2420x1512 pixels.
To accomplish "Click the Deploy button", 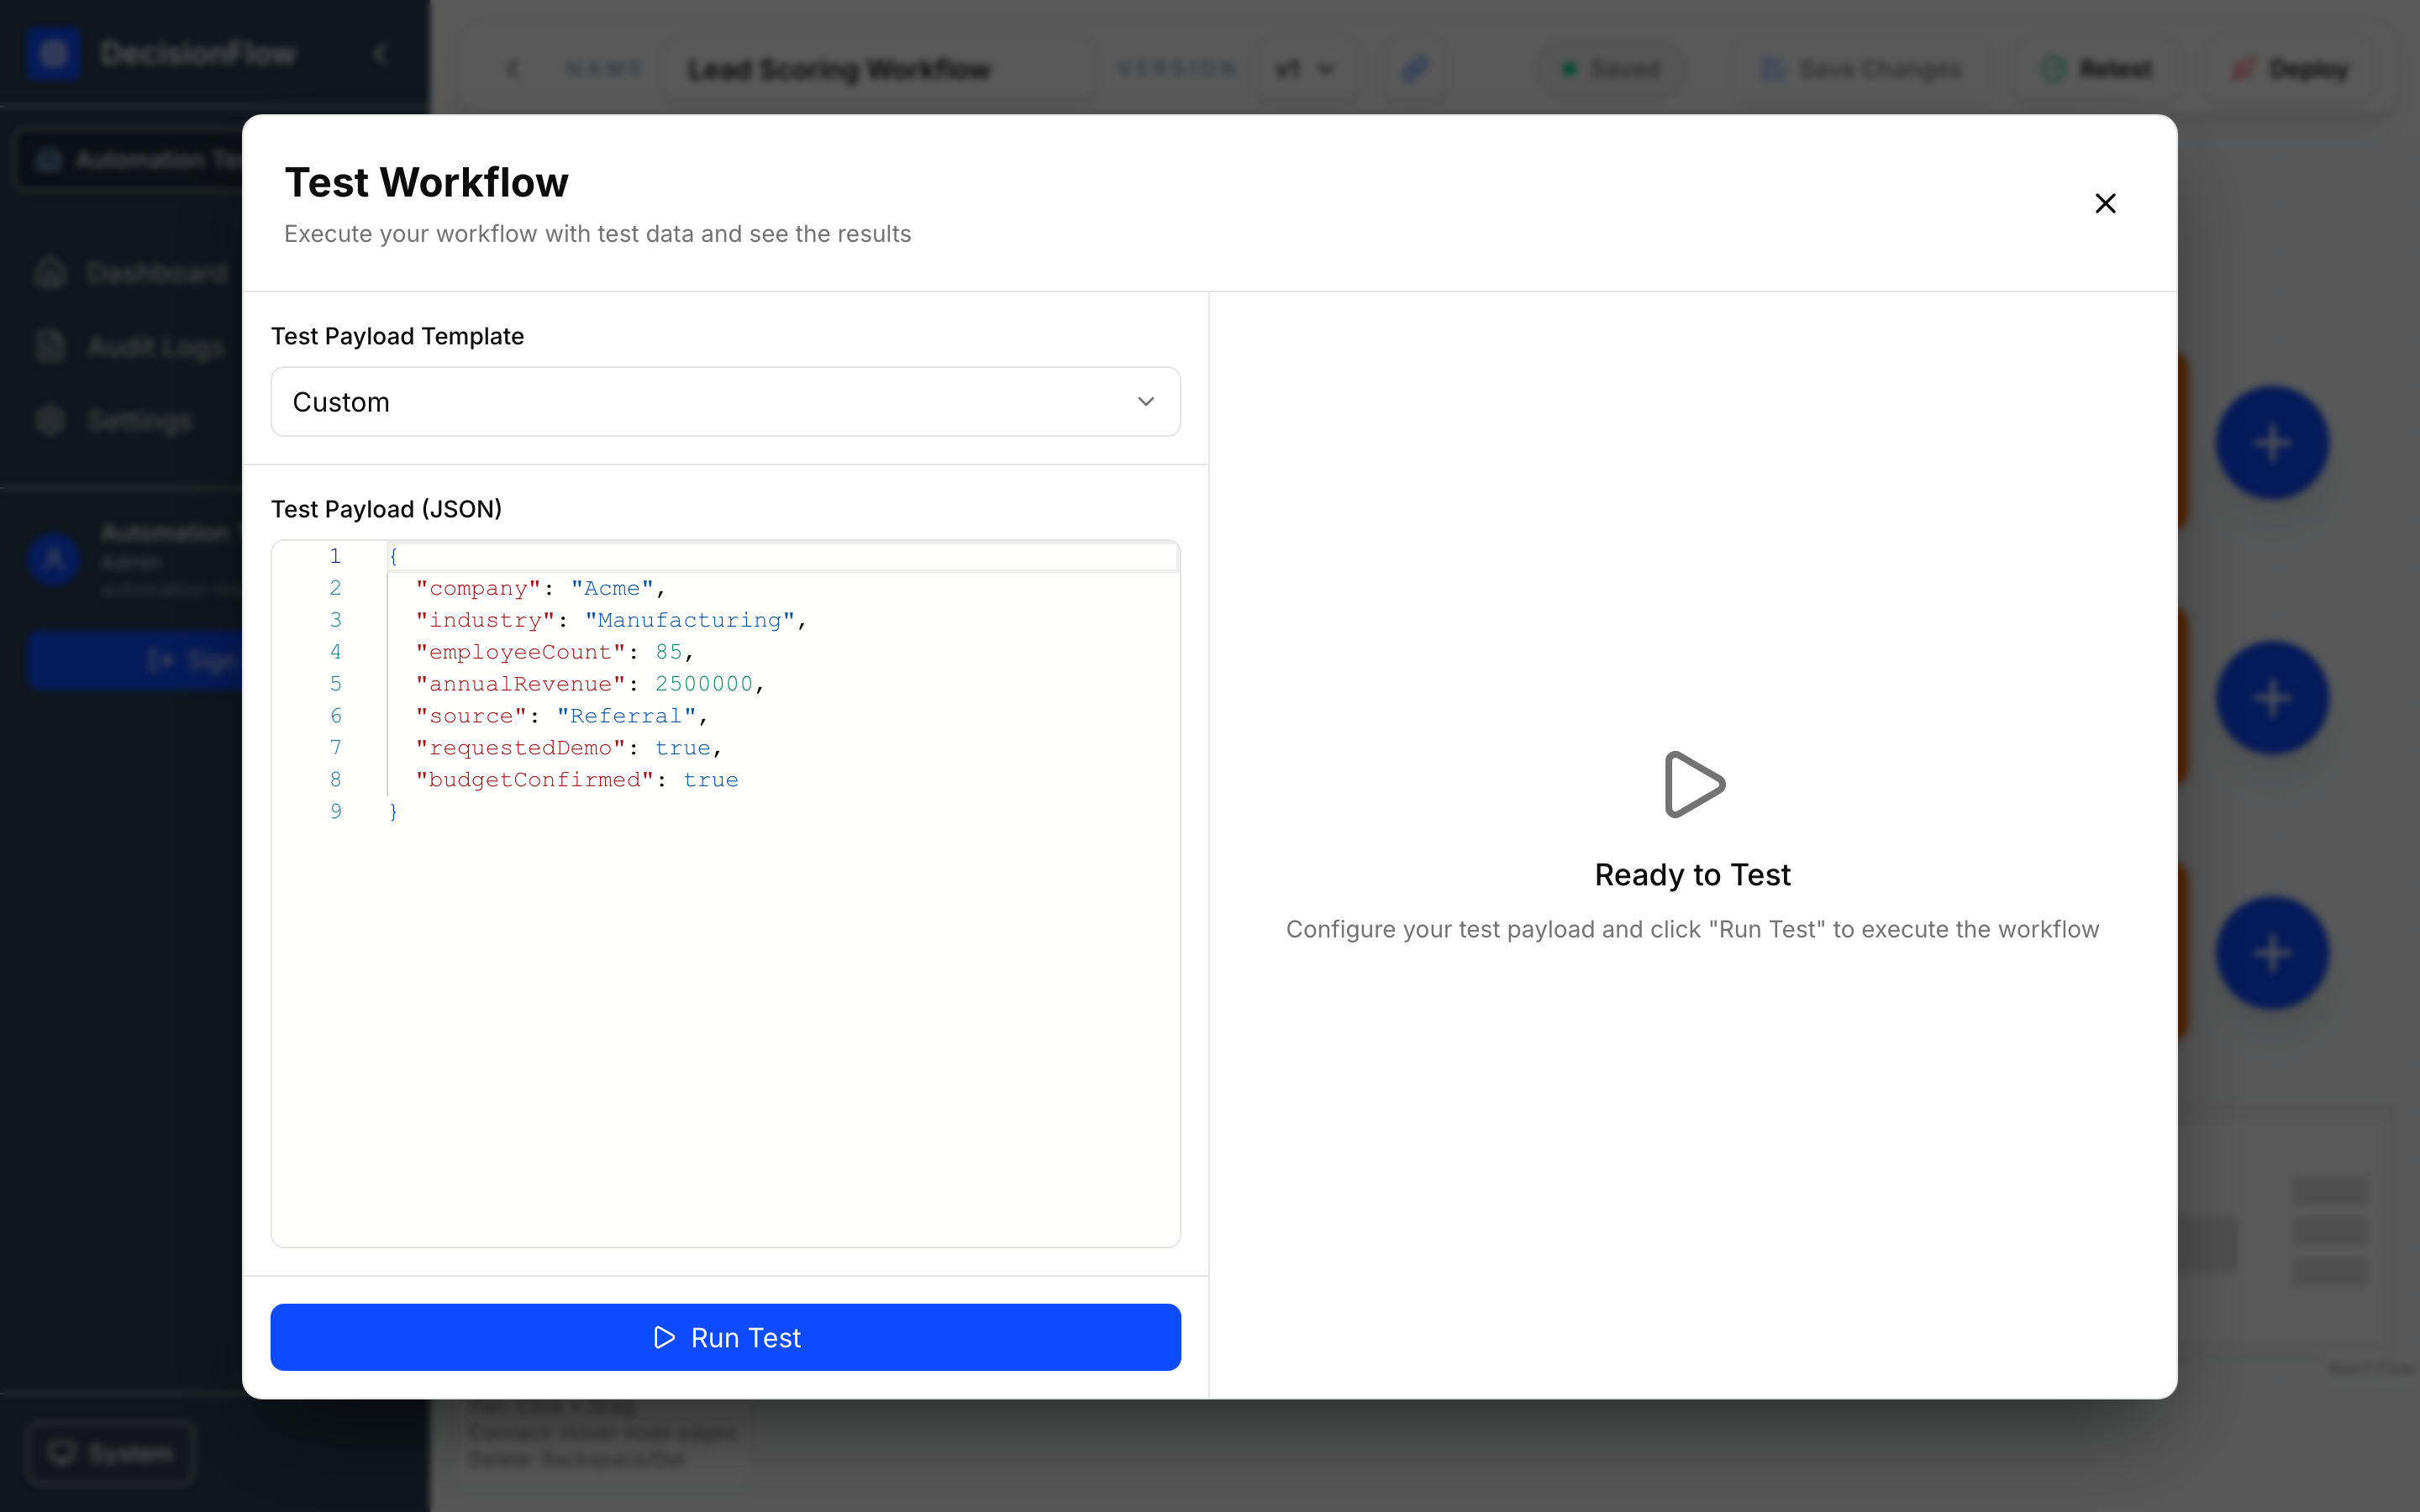I will coord(2291,69).
